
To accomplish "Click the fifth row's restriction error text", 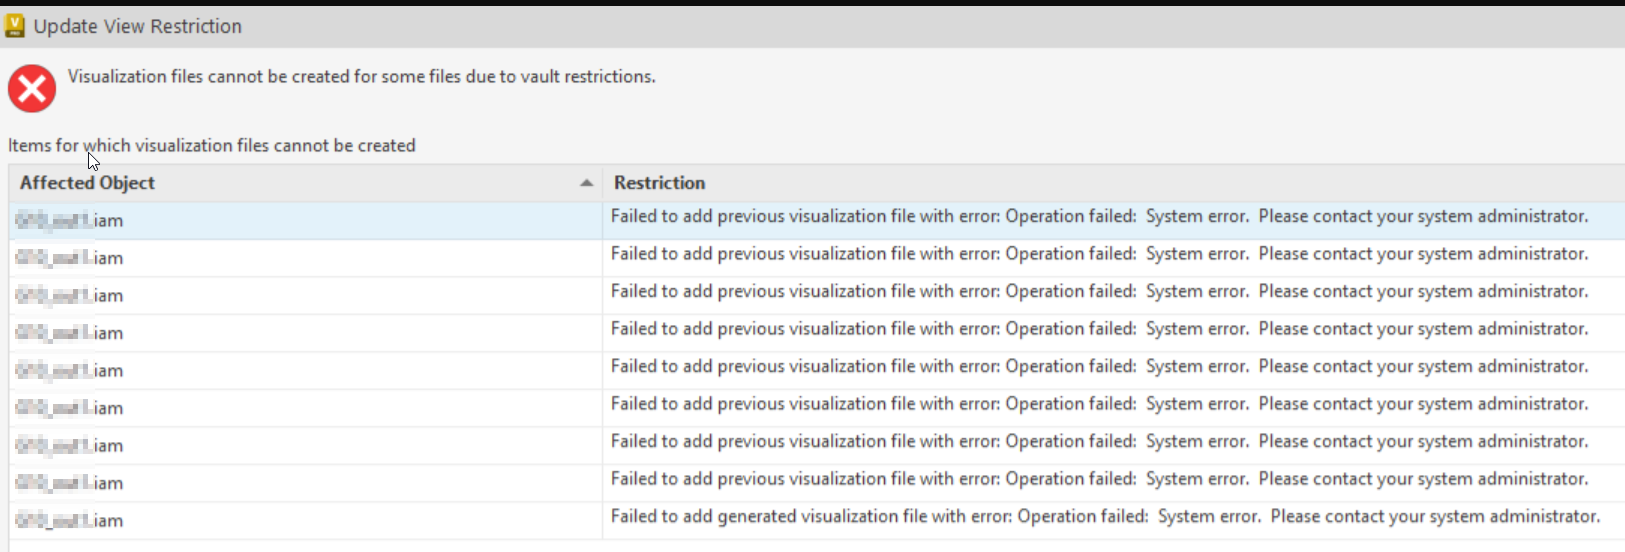I will 1099,367.
